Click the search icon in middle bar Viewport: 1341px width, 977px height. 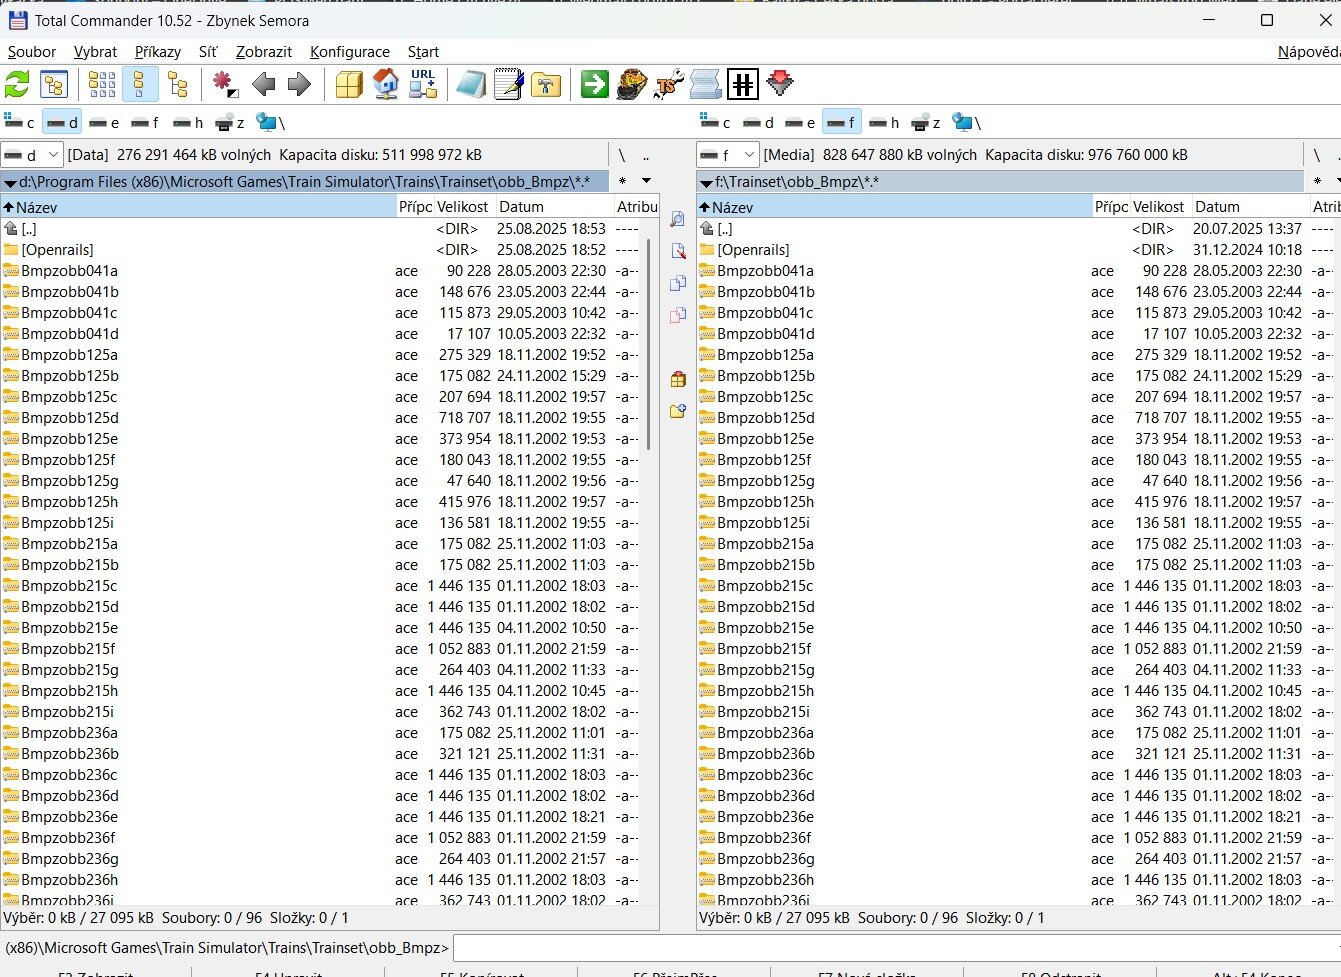[x=678, y=220]
